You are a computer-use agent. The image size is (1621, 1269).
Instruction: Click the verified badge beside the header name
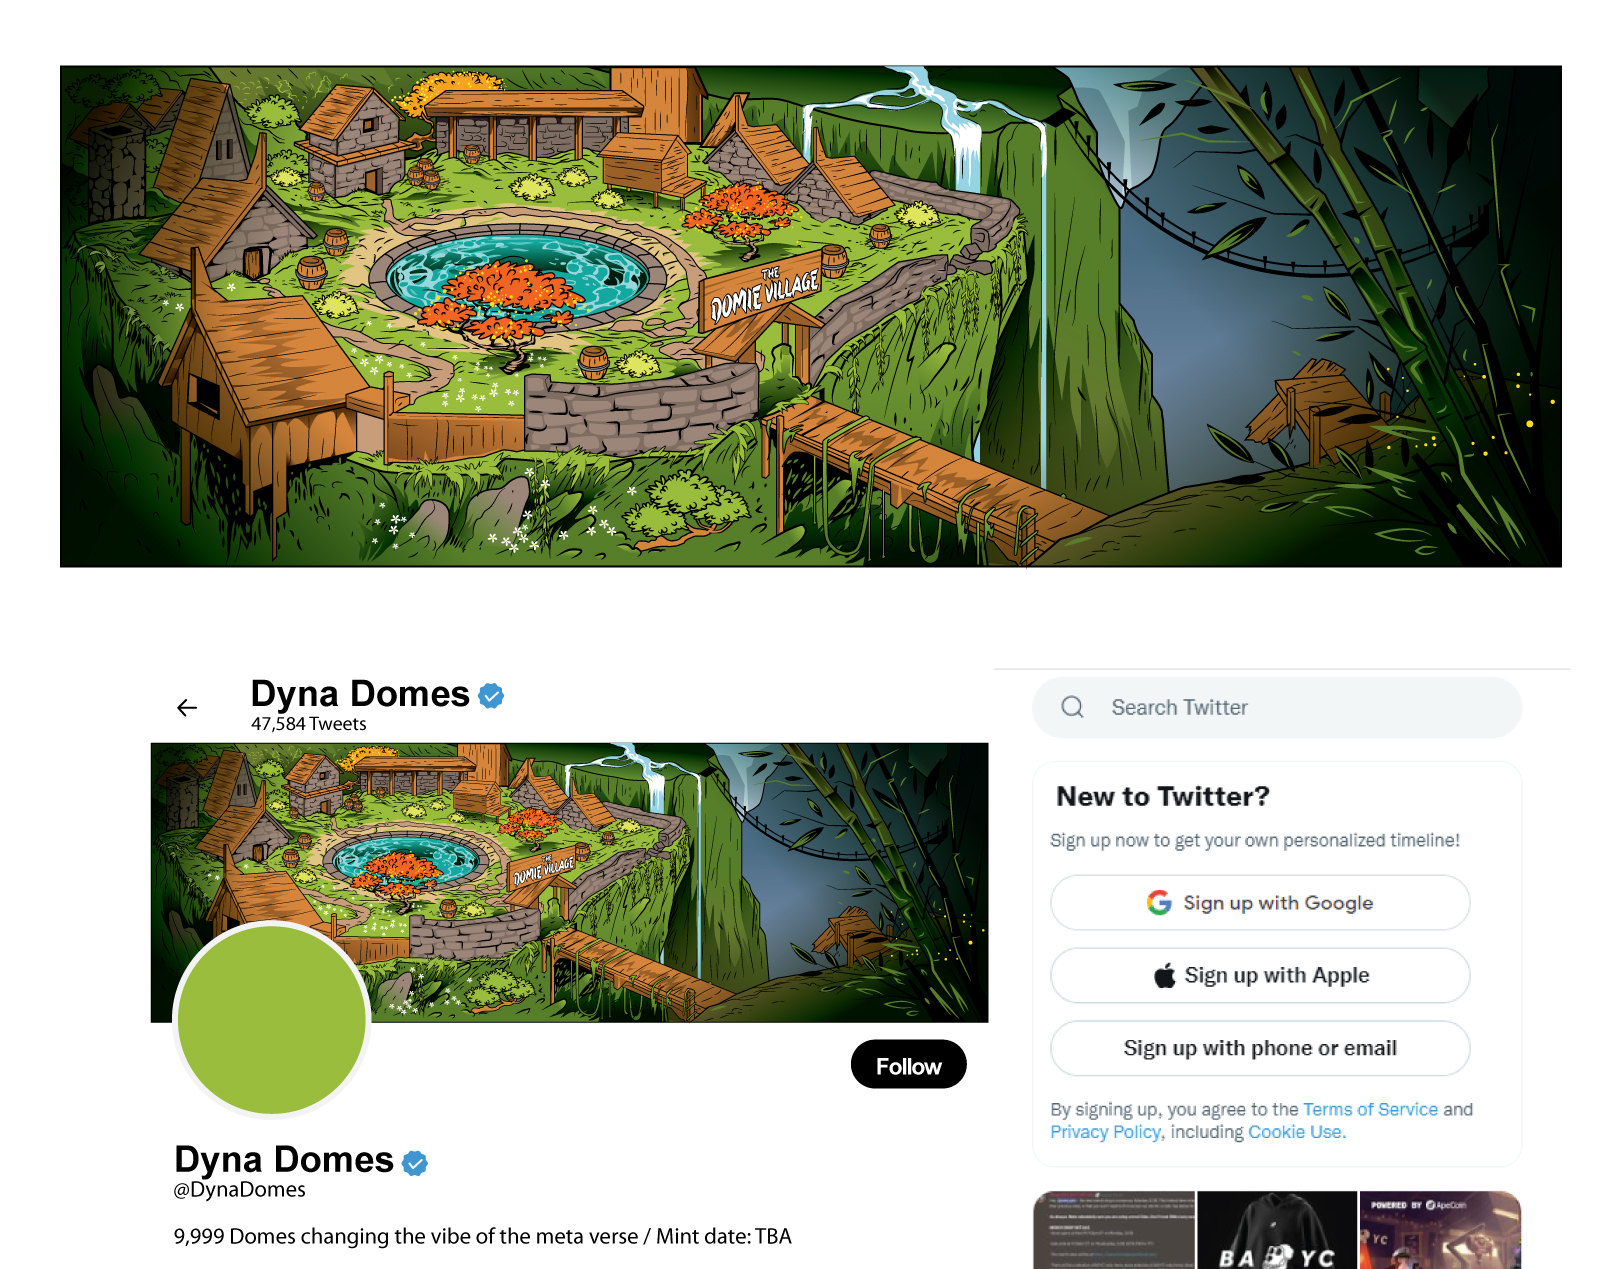pyautogui.click(x=491, y=695)
